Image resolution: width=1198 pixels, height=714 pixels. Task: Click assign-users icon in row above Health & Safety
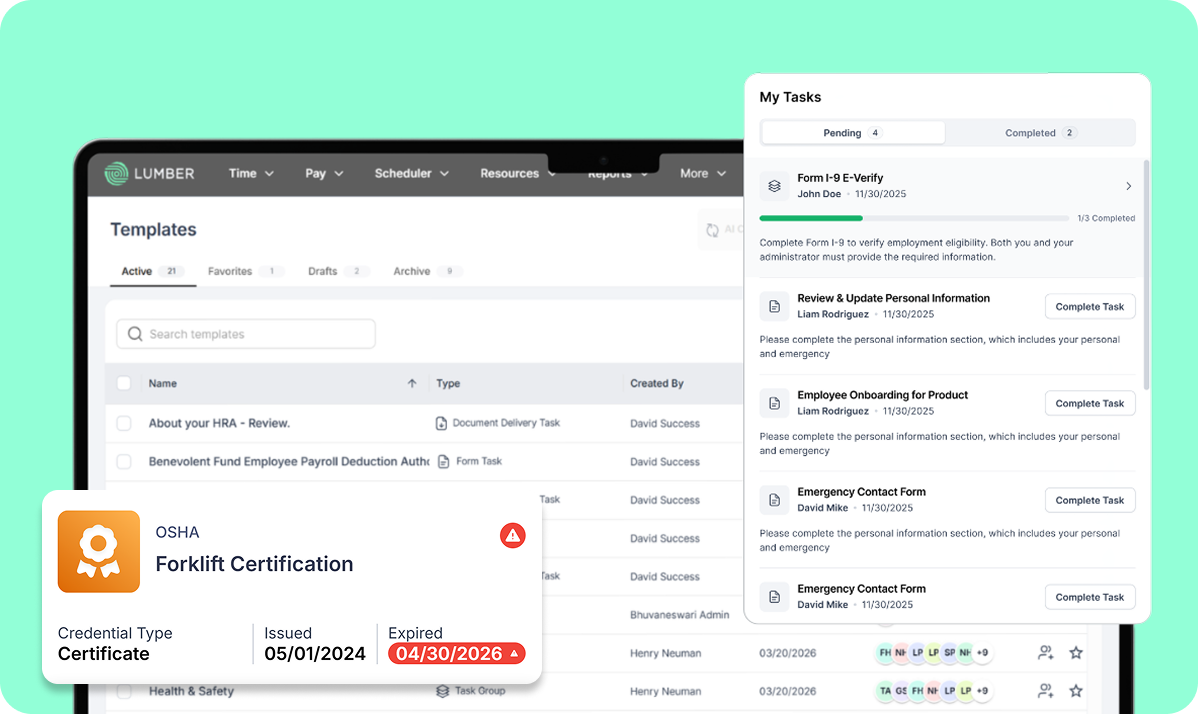(1045, 653)
